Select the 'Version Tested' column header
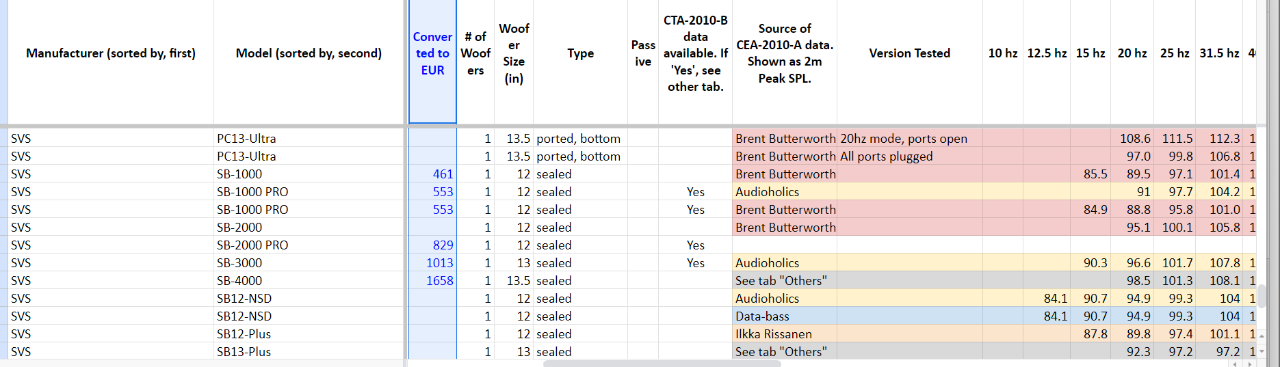The height and width of the screenshot is (367, 1280). tap(910, 53)
